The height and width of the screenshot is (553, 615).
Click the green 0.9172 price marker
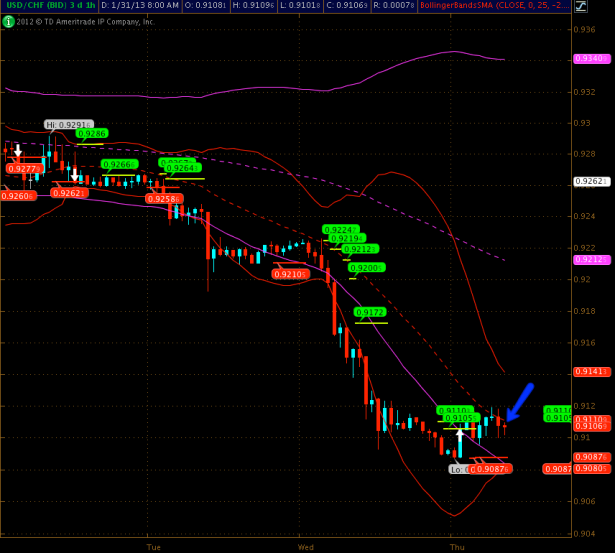371,312
